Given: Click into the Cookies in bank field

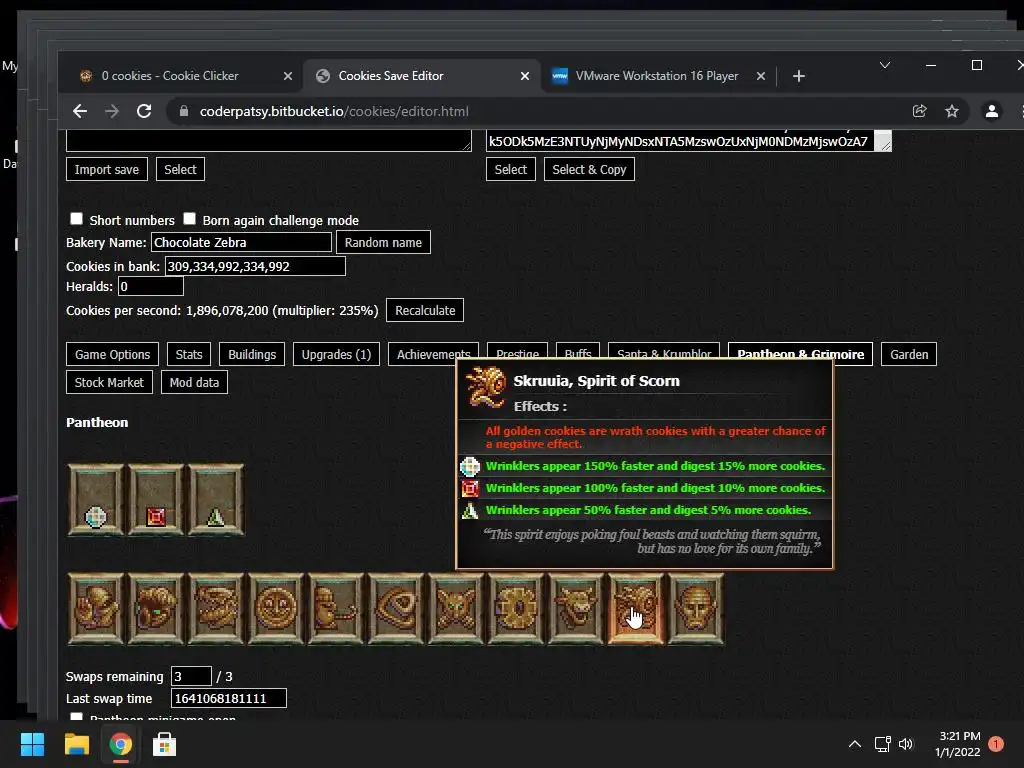Looking at the screenshot, I should 255,266.
